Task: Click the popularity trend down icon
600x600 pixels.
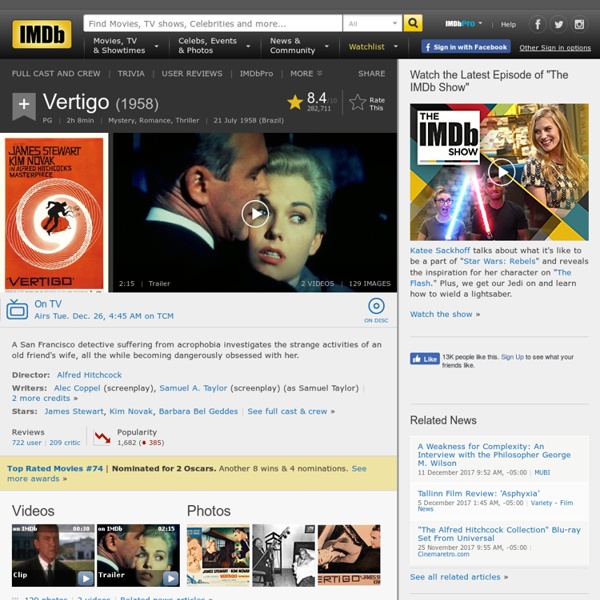Action: point(102,437)
